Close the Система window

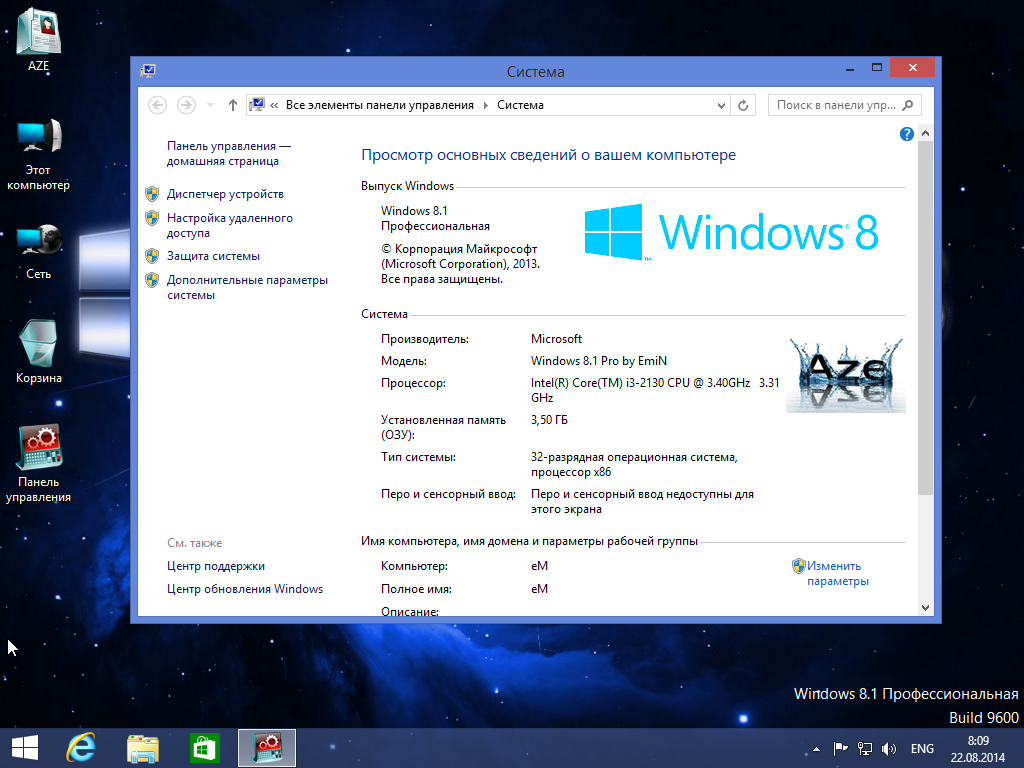pos(912,67)
